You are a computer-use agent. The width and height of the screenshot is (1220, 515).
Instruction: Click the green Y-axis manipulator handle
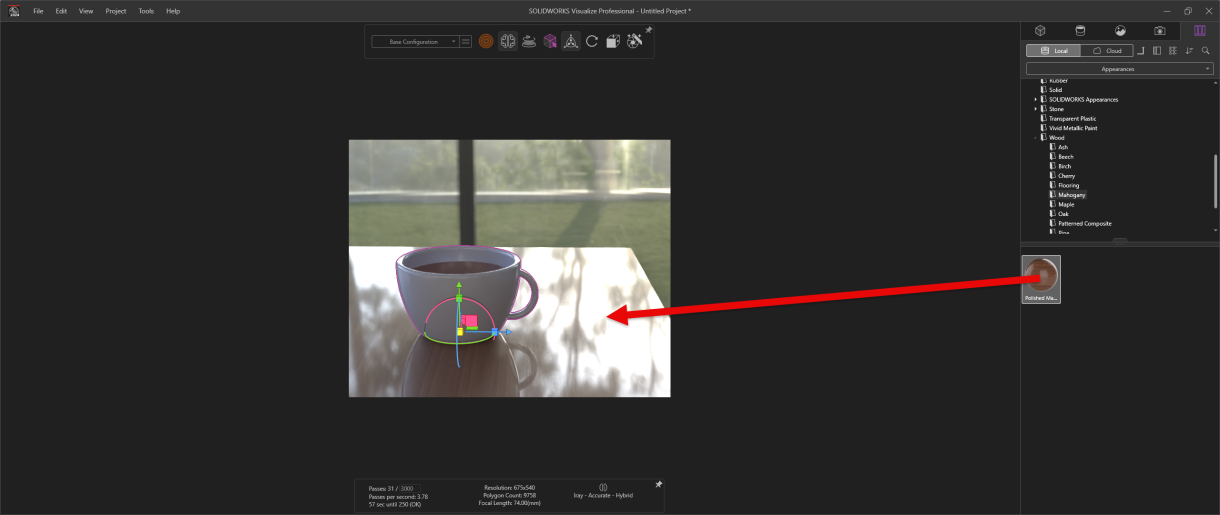coord(459,298)
